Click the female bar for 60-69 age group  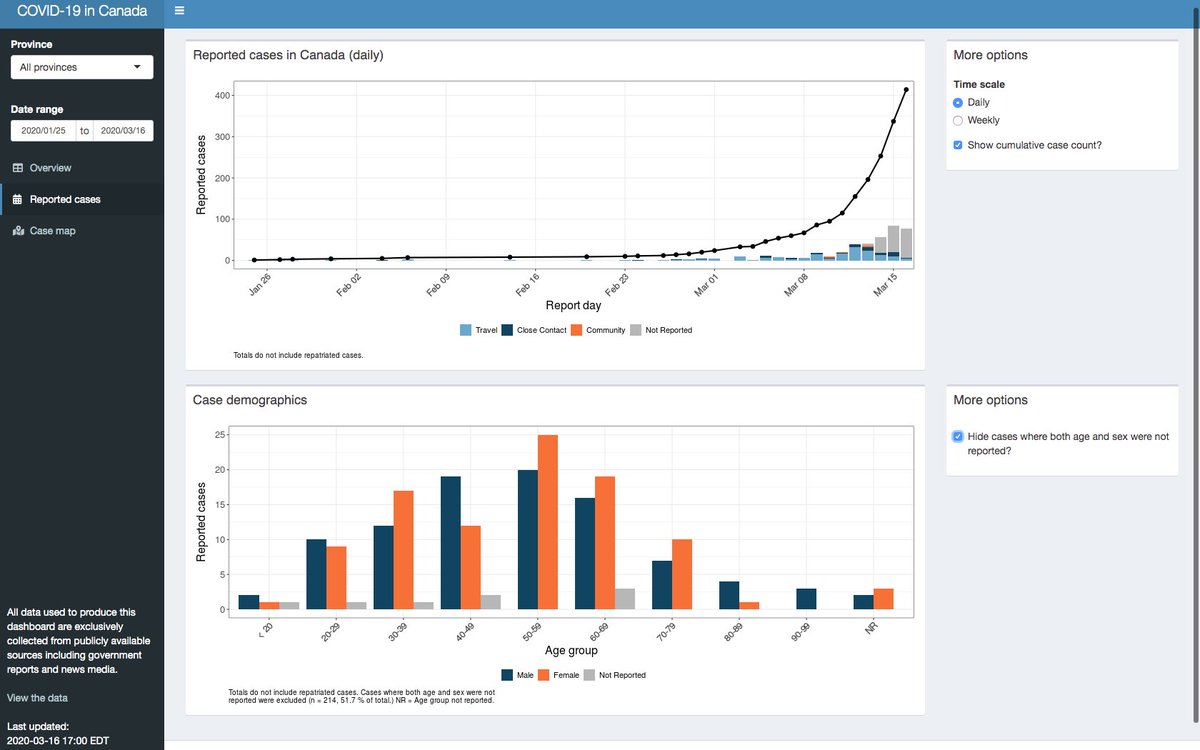(604, 543)
